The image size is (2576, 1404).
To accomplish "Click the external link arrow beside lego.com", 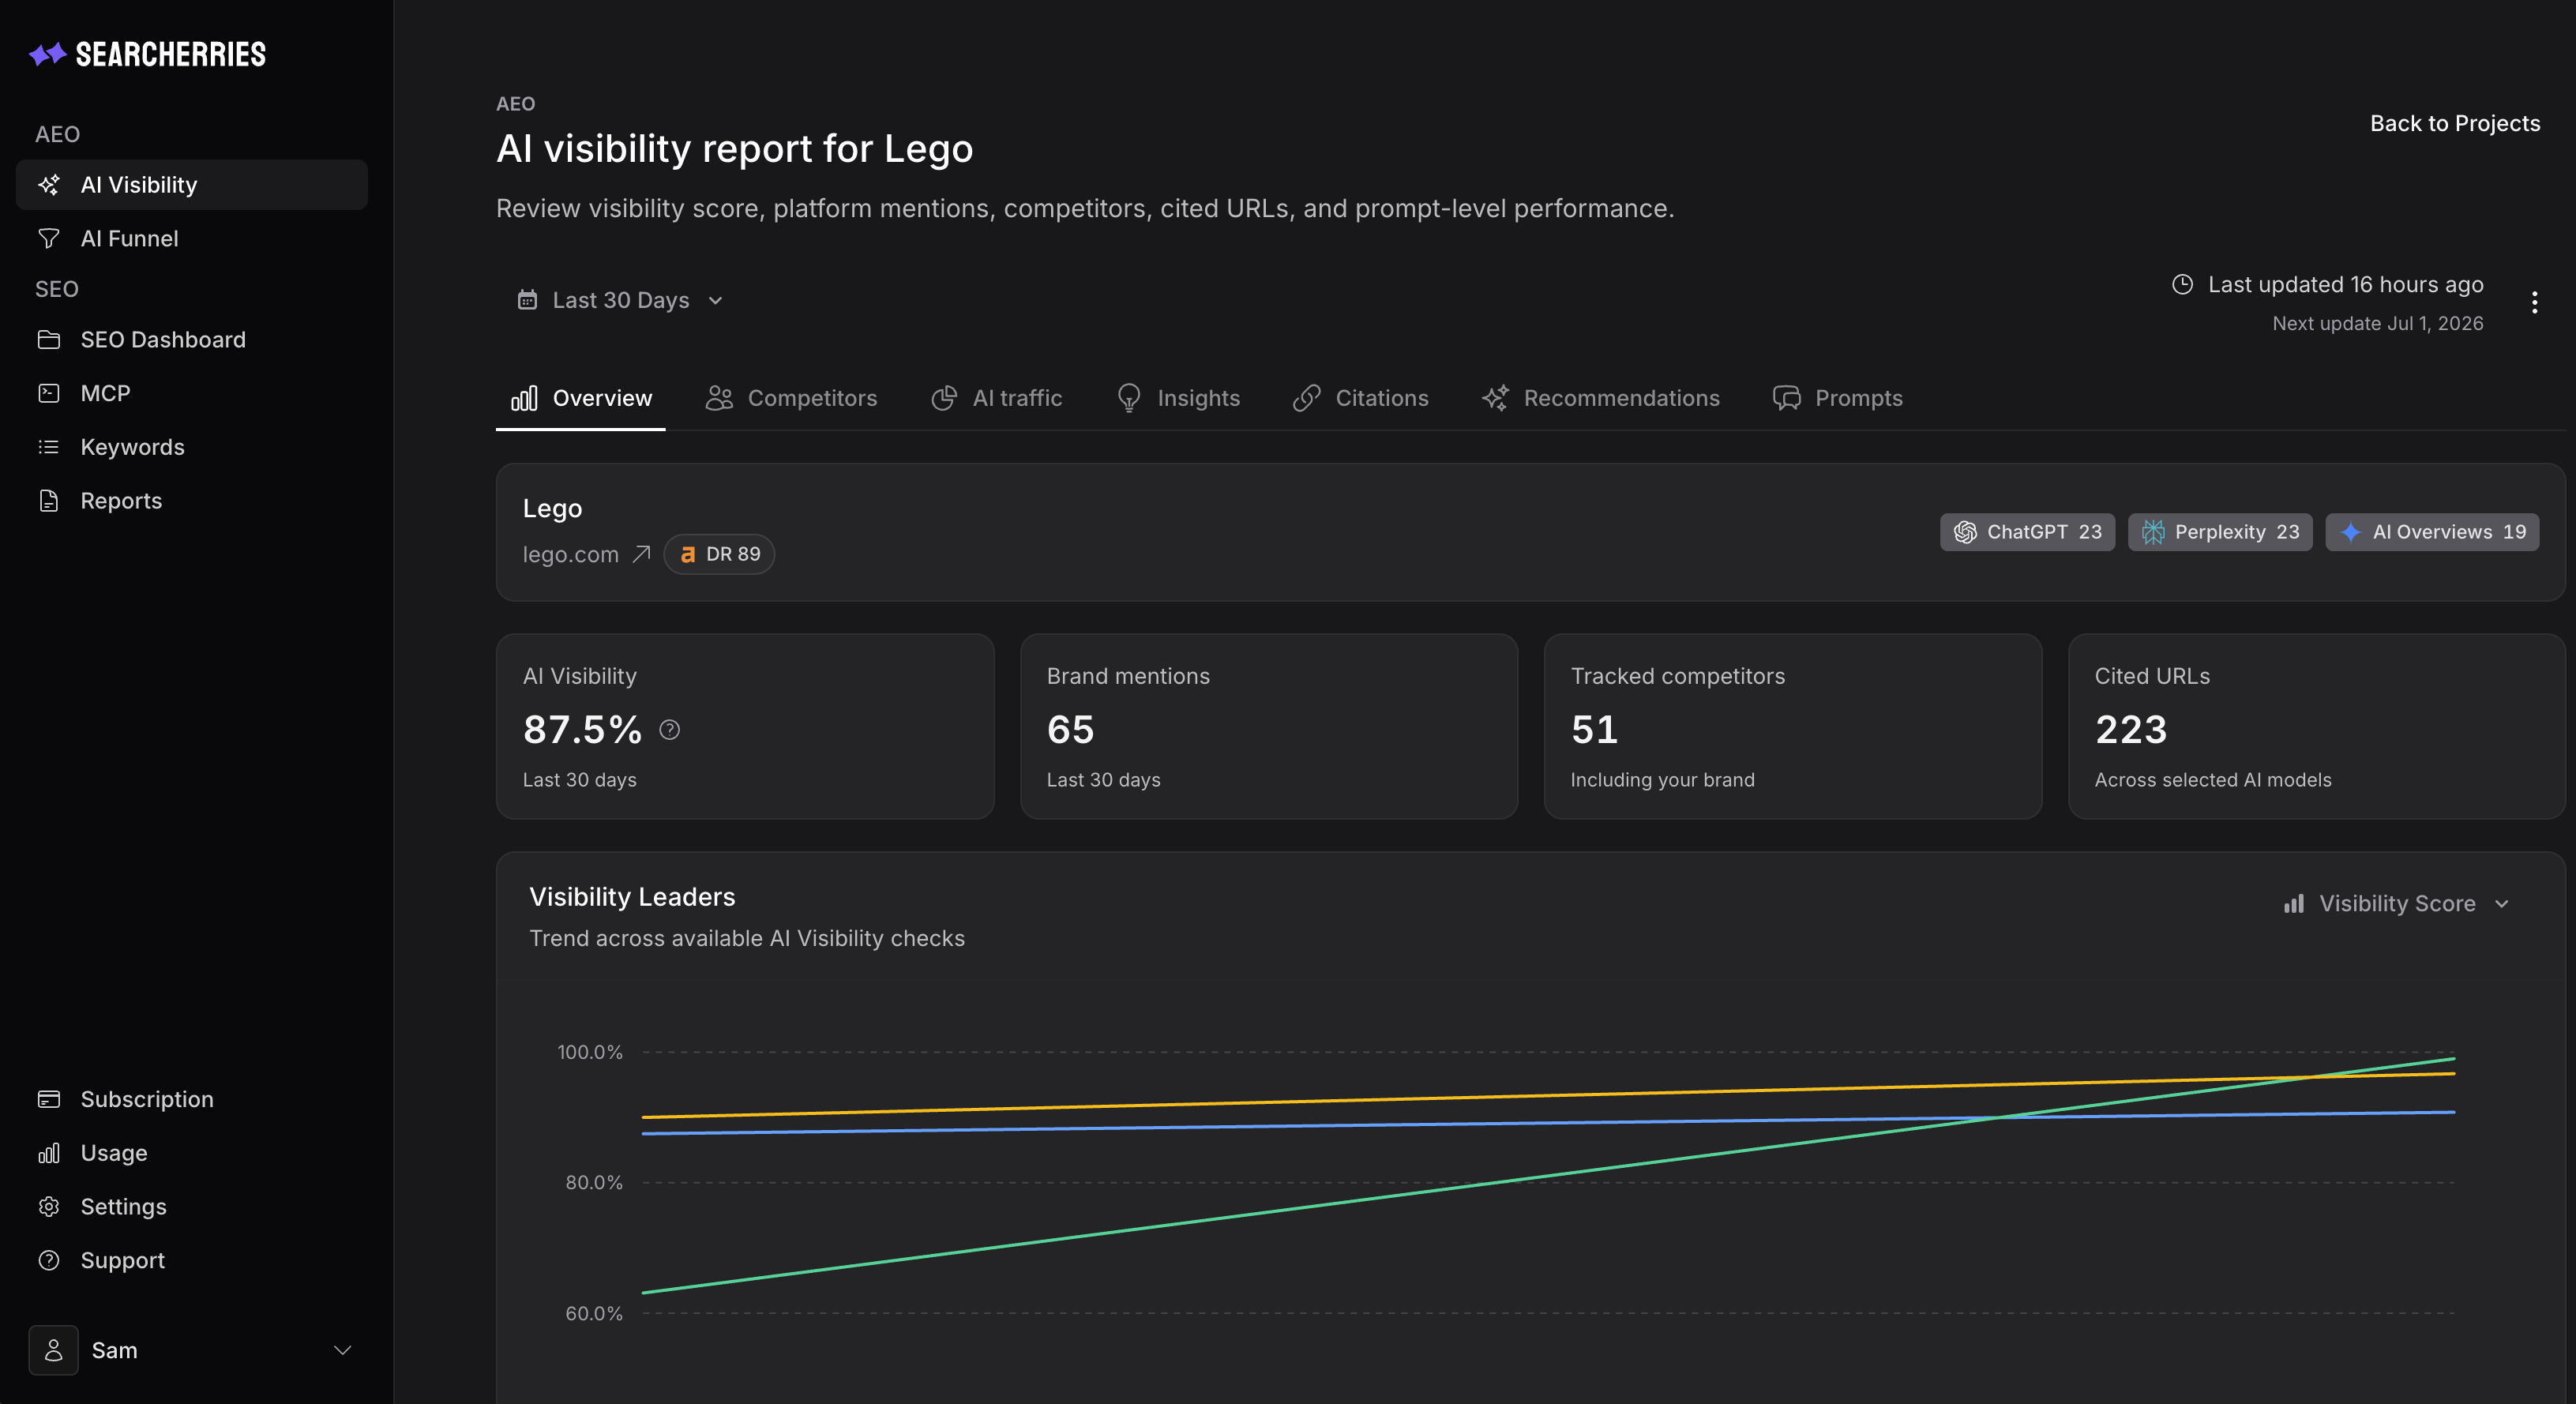I will (642, 554).
